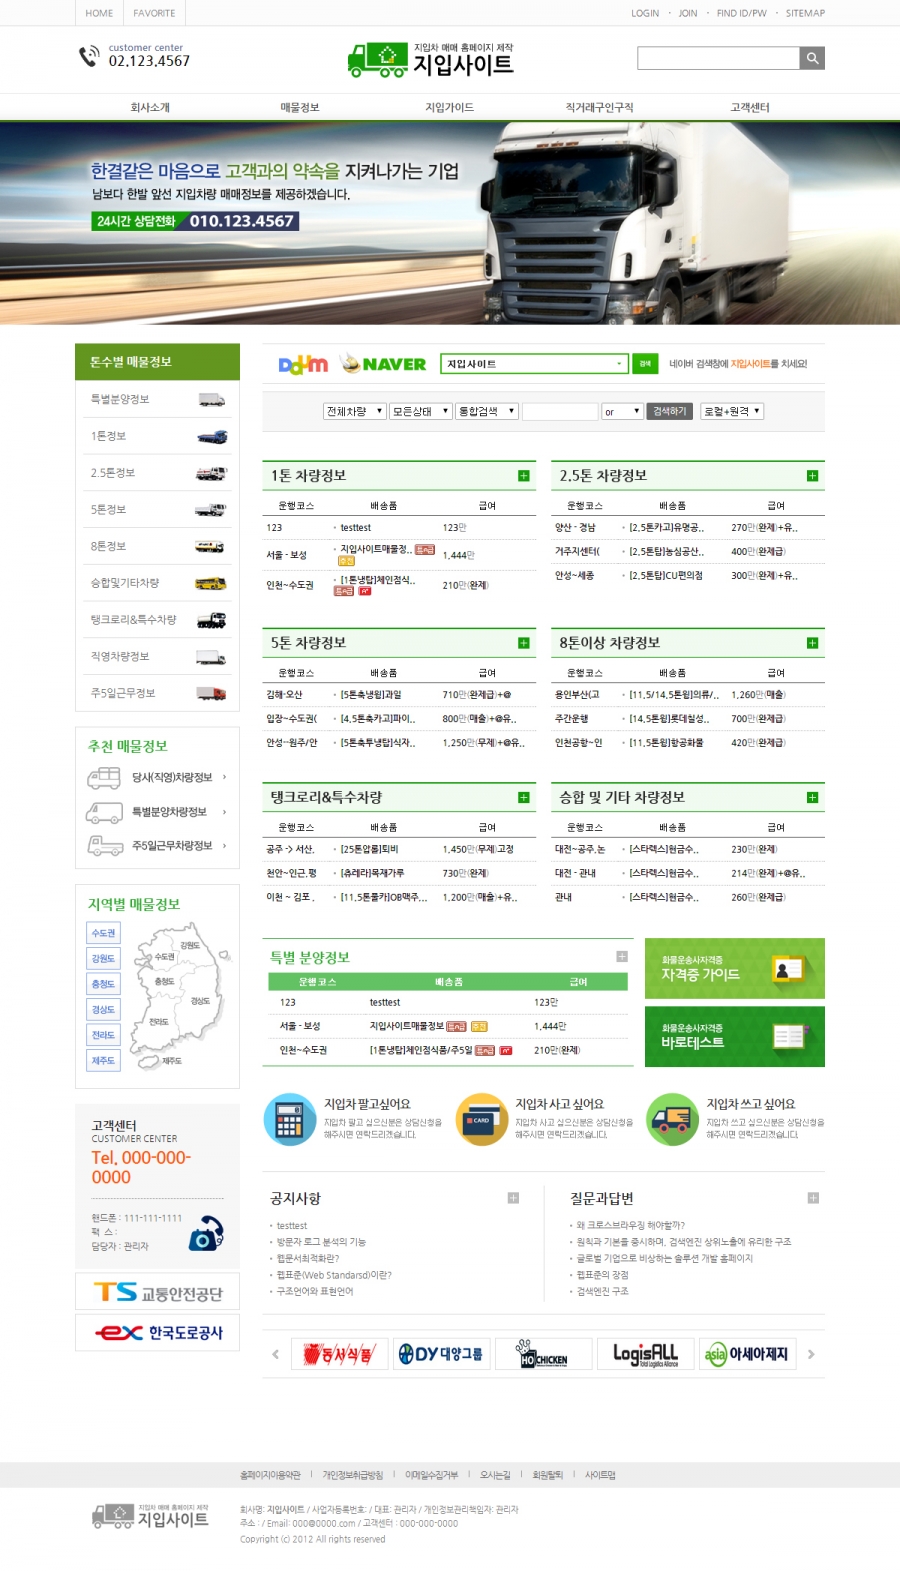Open the 전체차량 dropdown filter
900x1571 pixels.
354,411
